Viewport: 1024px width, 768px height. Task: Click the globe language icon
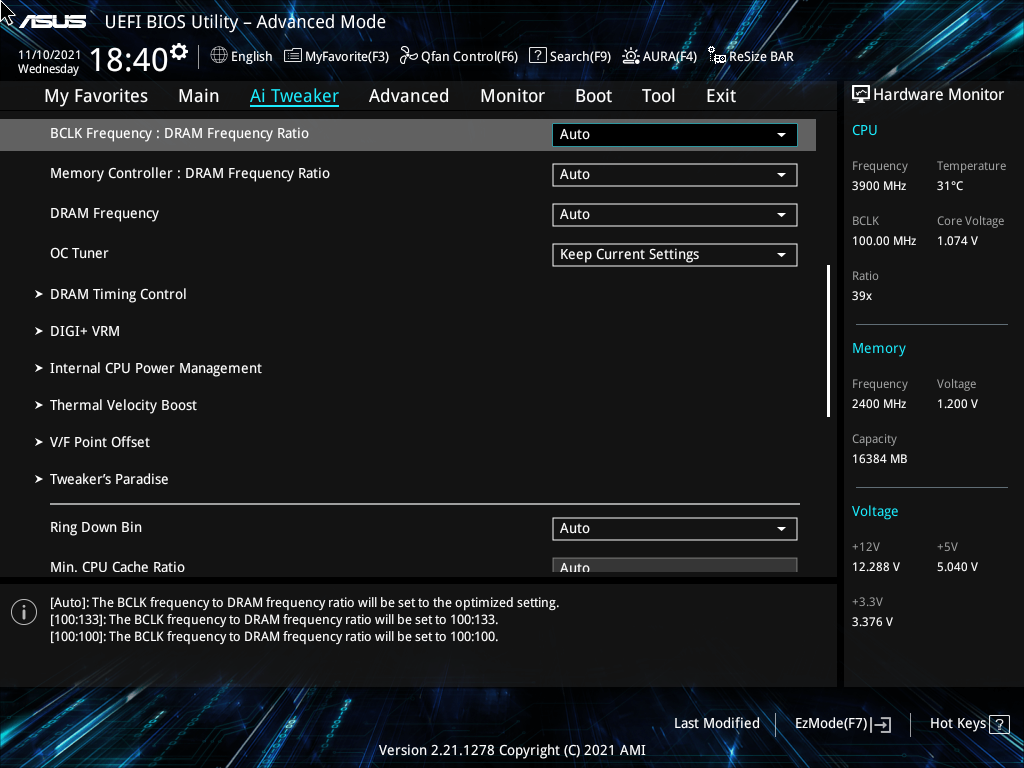(x=219, y=56)
